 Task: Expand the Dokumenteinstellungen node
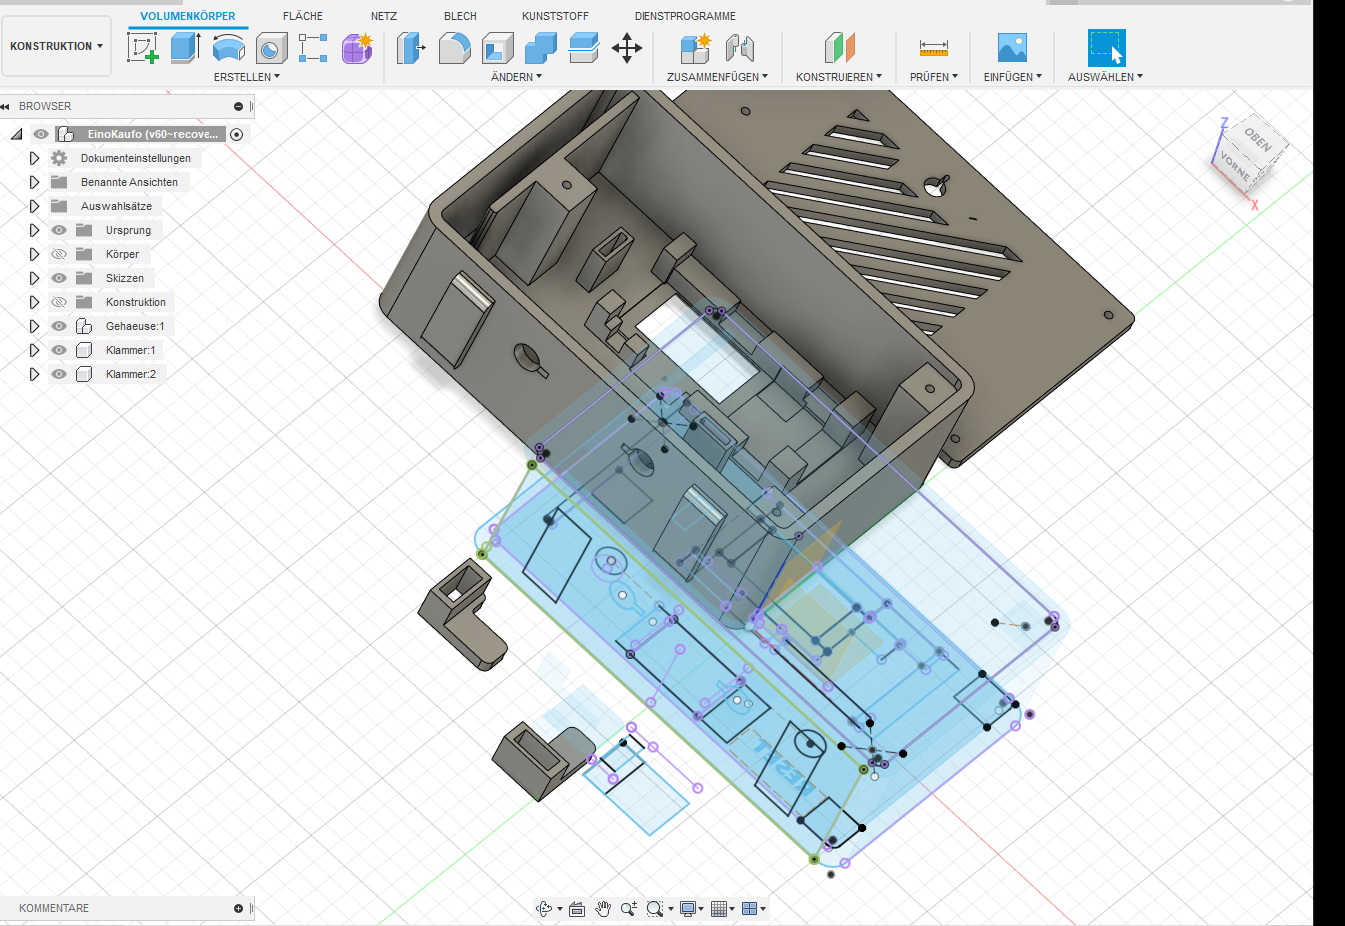coord(34,158)
